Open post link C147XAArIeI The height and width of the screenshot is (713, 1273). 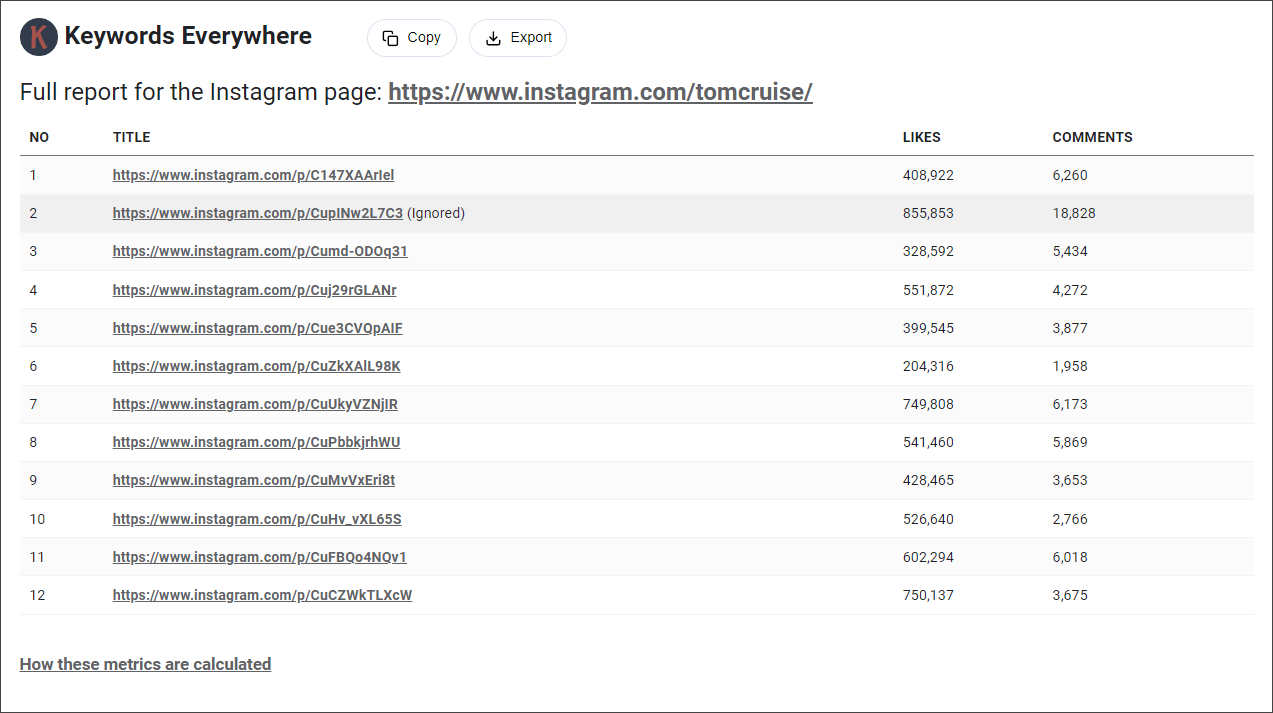click(x=253, y=175)
